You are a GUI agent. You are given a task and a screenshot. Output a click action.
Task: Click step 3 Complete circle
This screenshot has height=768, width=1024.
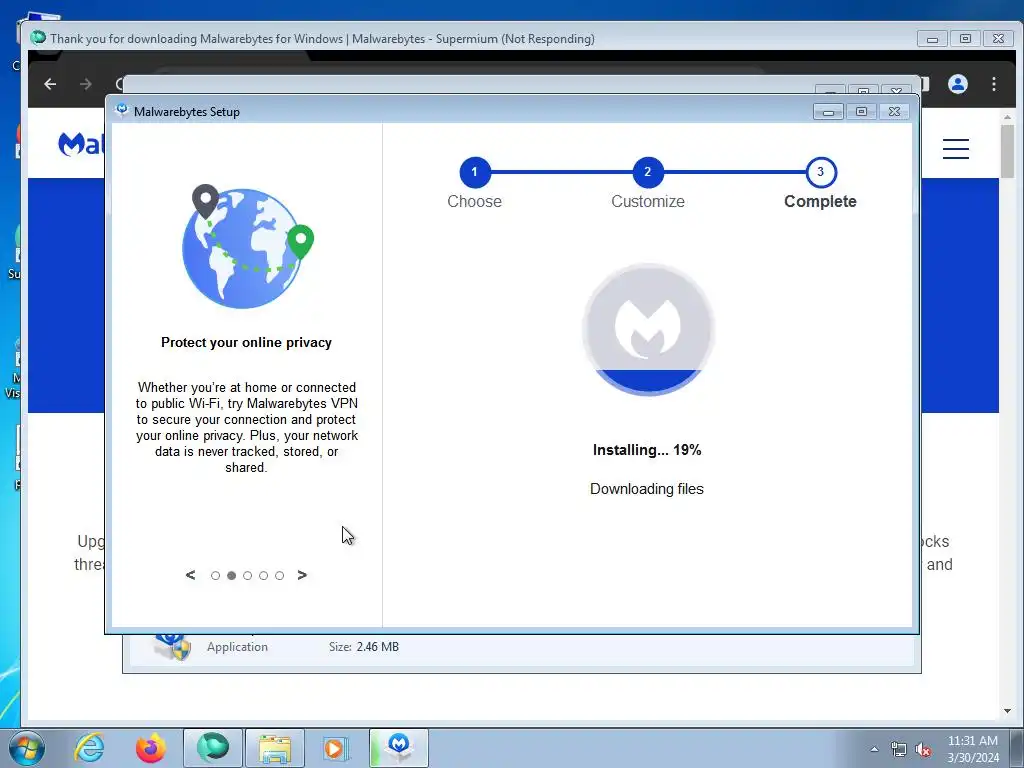click(821, 172)
